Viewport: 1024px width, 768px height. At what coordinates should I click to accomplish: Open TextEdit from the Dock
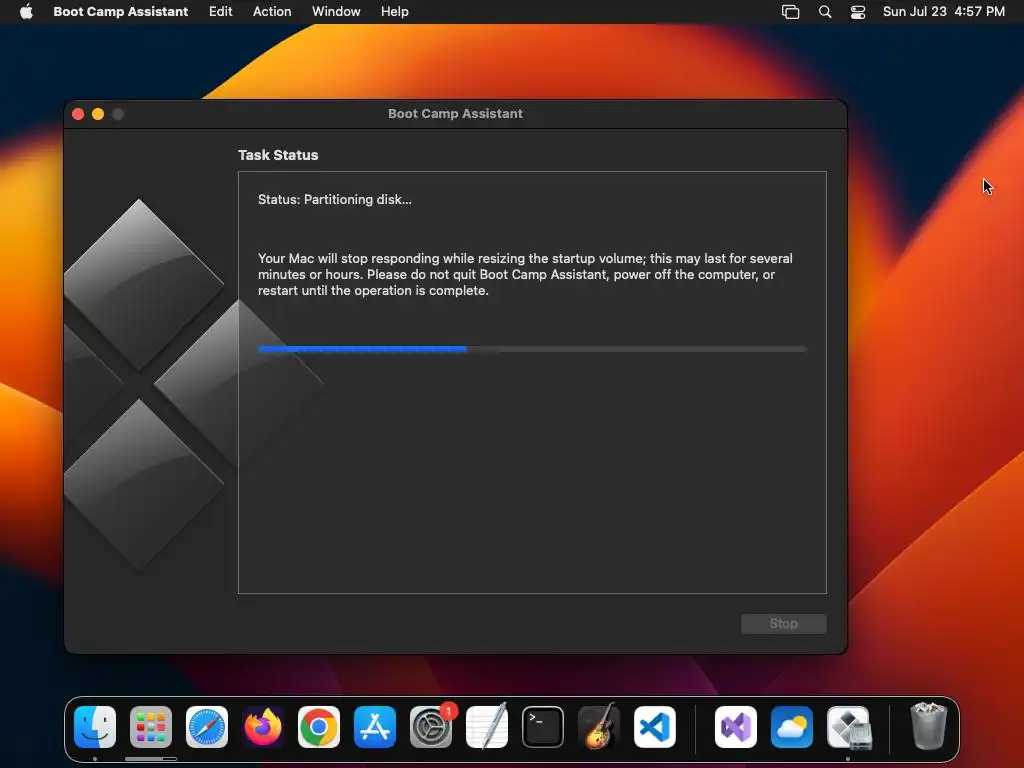(x=487, y=727)
